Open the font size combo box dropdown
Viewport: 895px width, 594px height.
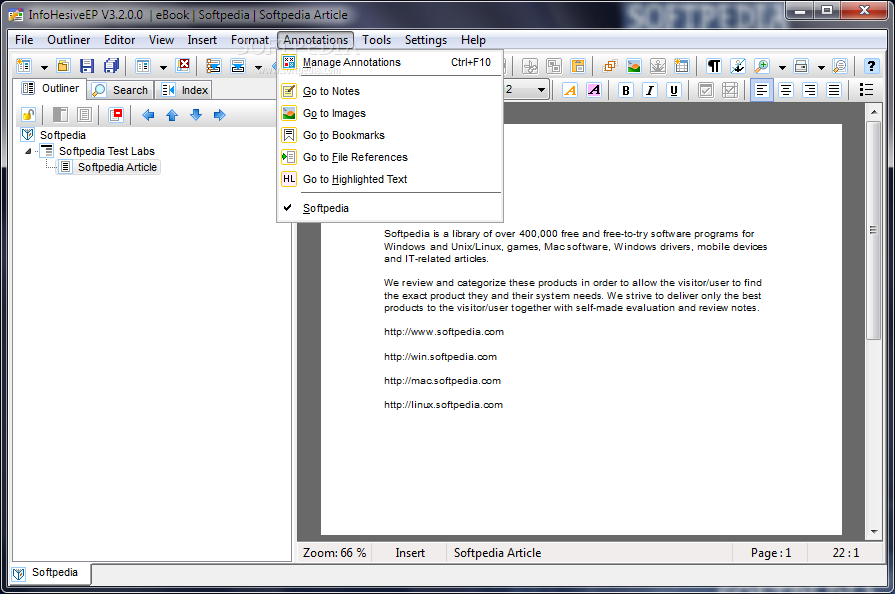pyautogui.click(x=541, y=90)
